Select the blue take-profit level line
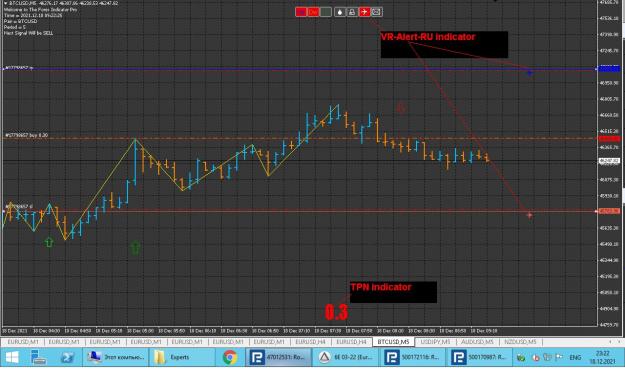Screen dimensions: 625x391 point(299,69)
